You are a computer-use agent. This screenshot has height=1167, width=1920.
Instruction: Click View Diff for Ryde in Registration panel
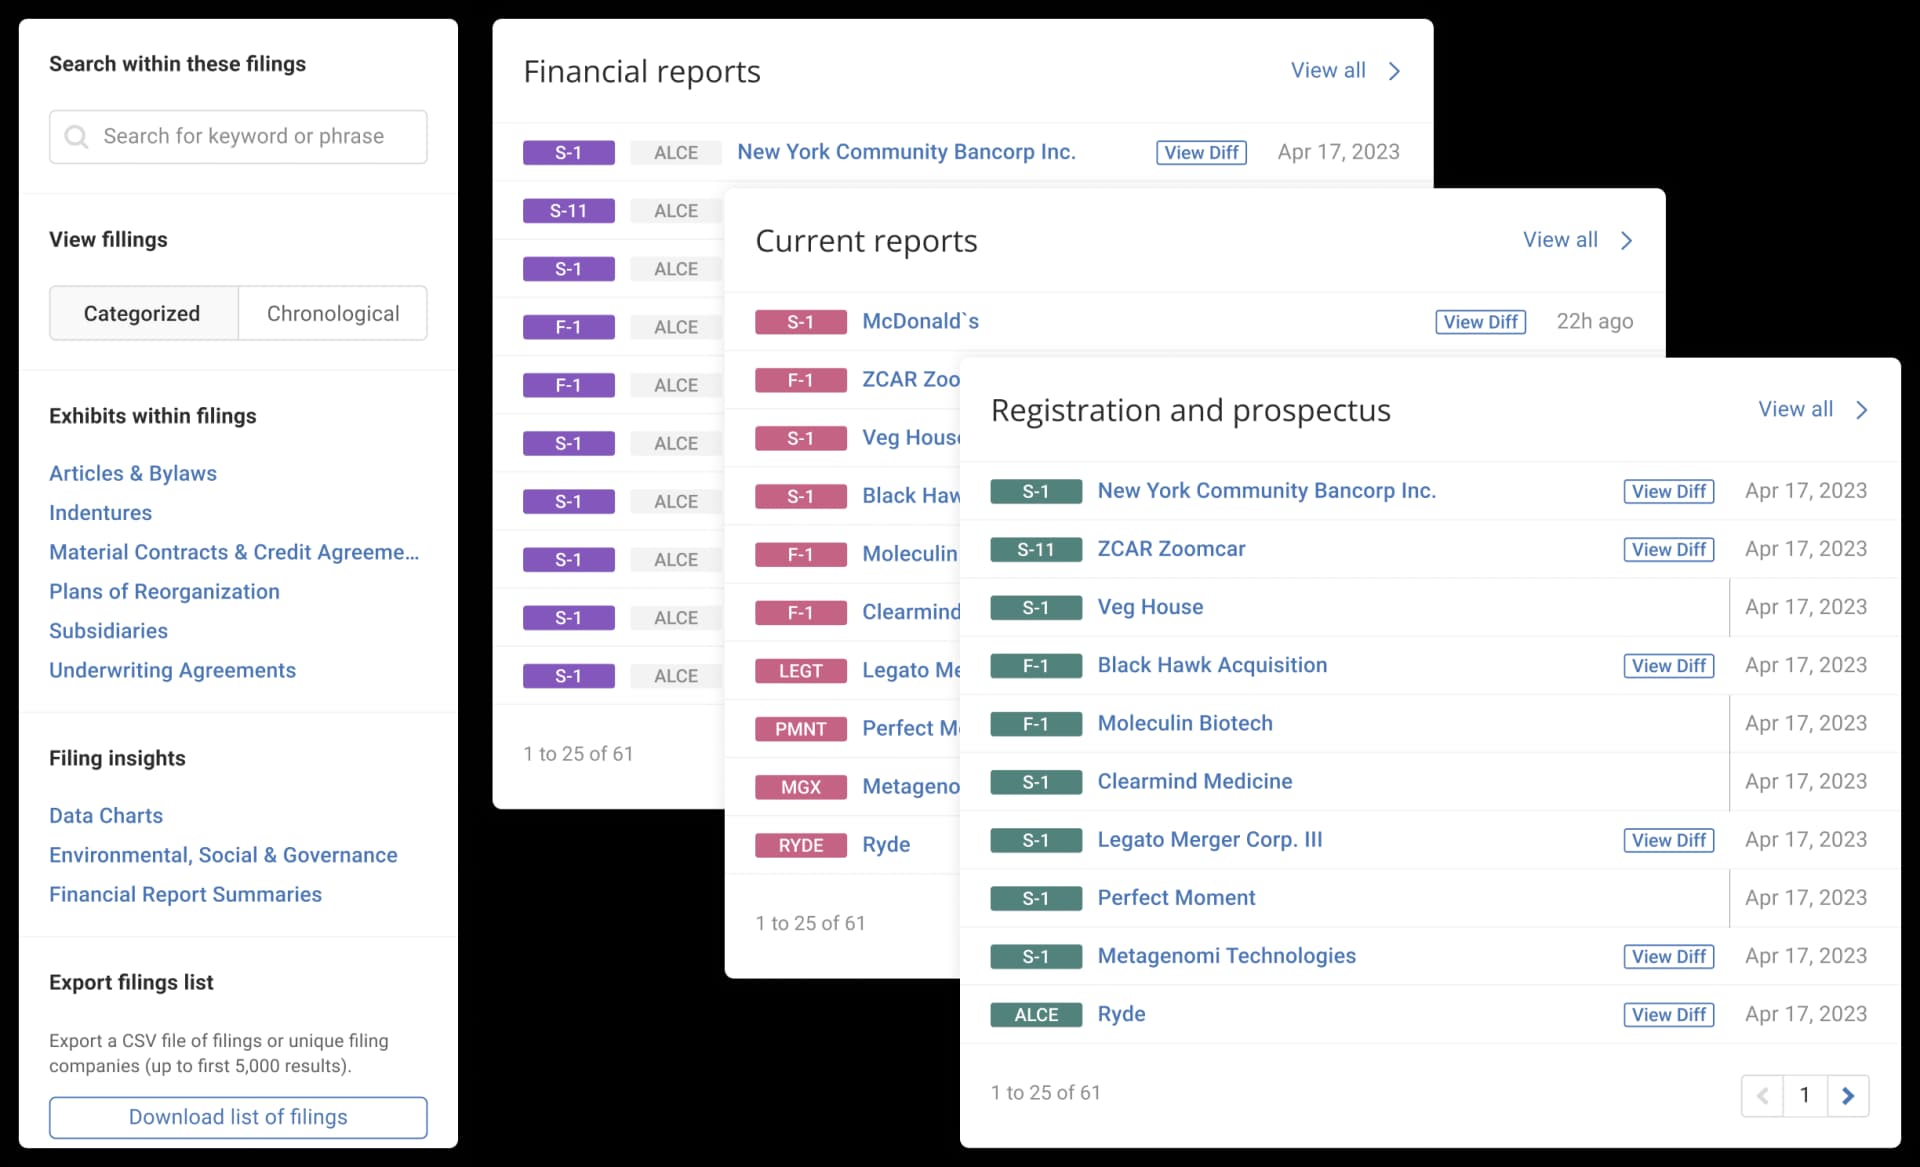(1669, 1014)
